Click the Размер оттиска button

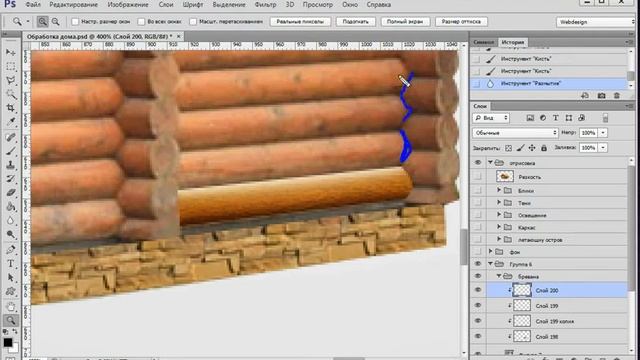click(461, 22)
